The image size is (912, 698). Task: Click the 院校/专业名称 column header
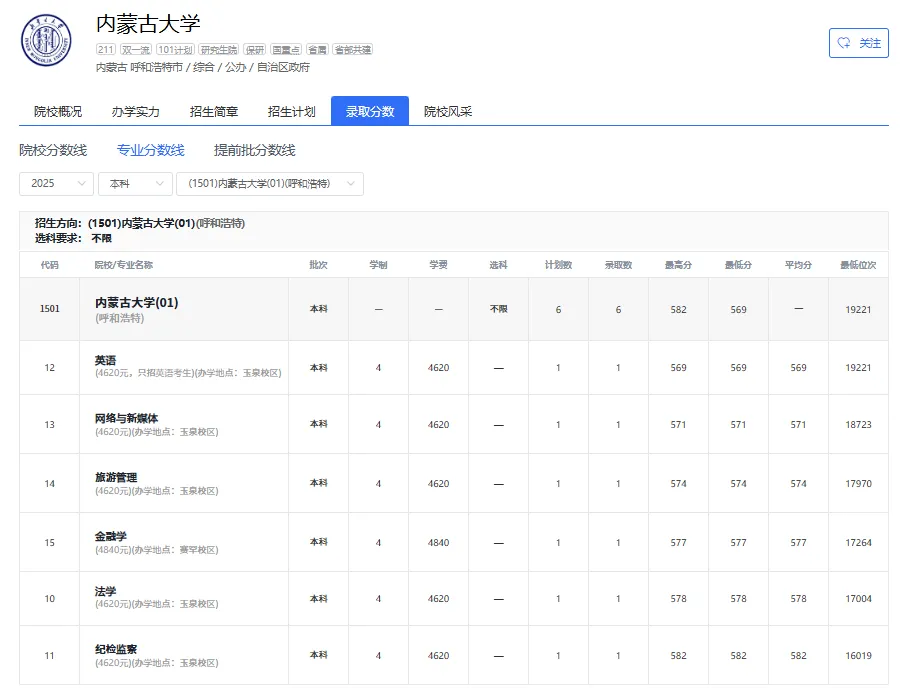tap(123, 265)
